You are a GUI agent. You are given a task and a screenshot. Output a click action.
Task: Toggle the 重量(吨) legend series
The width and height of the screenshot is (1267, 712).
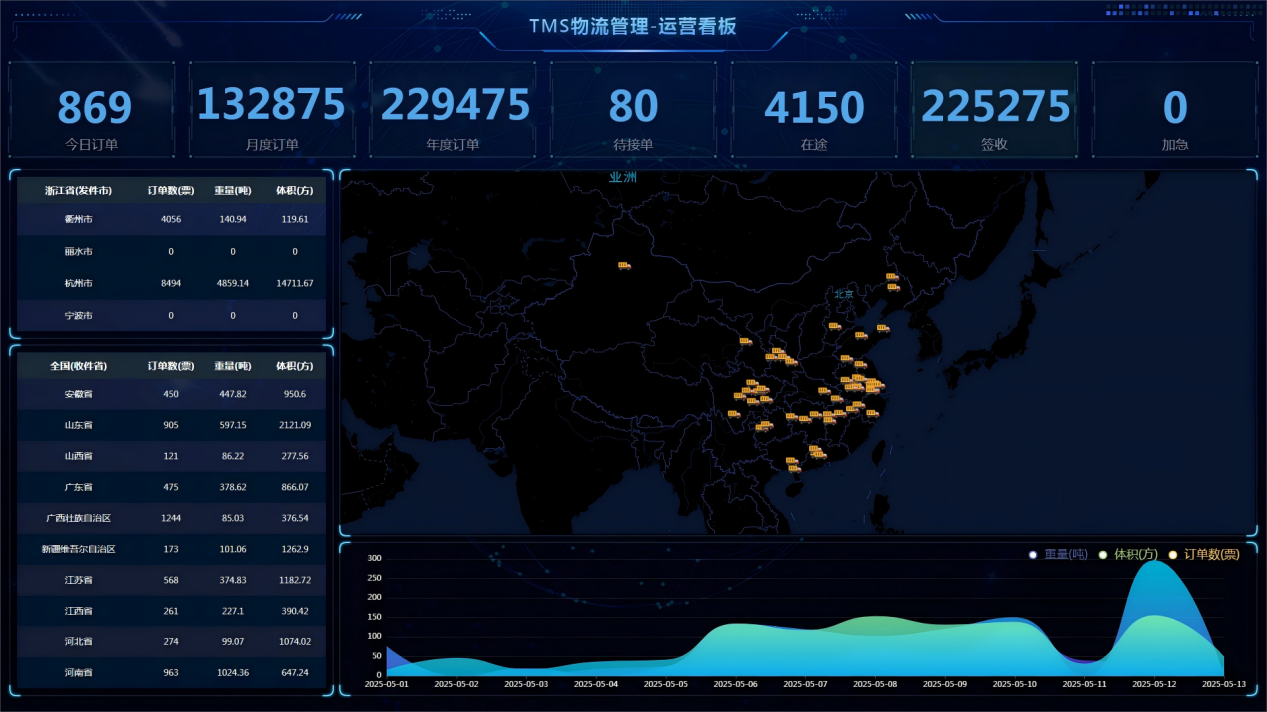(x=1059, y=554)
